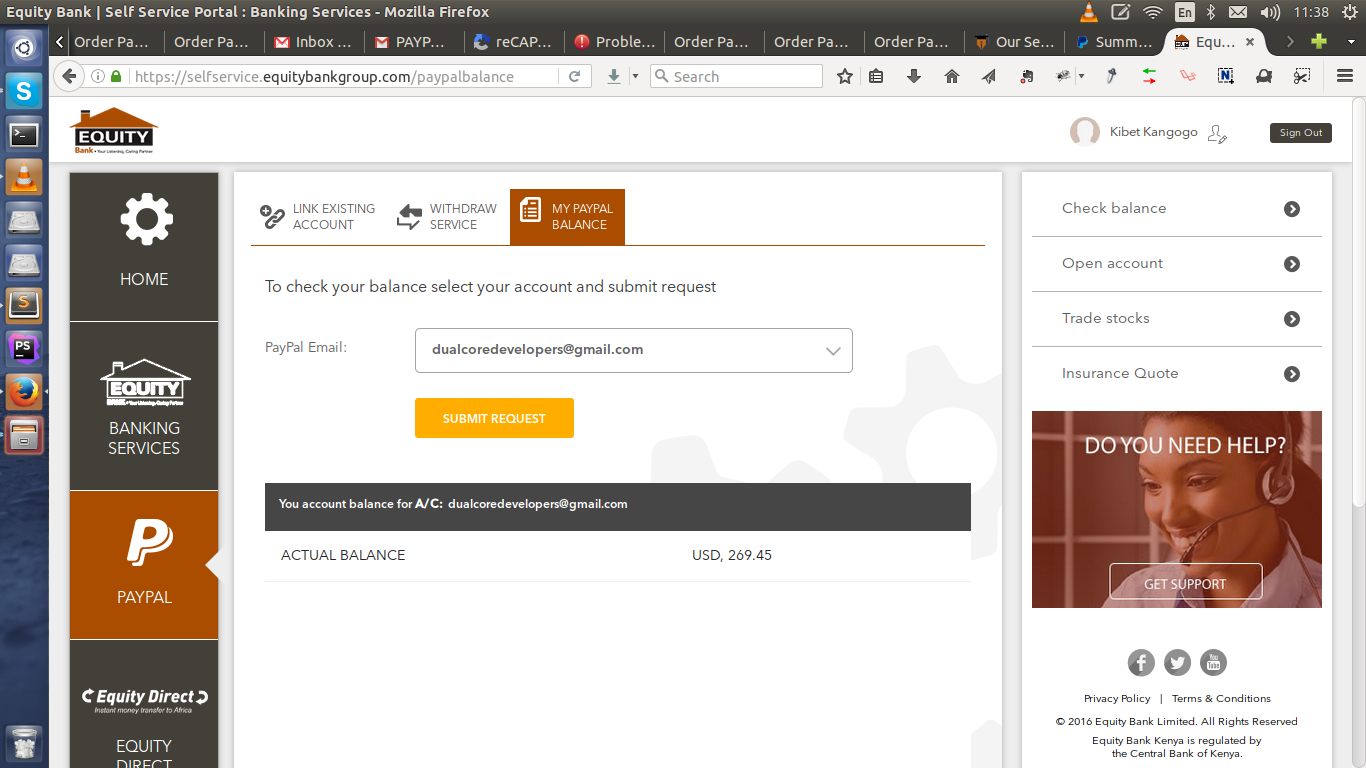
Task: Click the edit profile icon beside Kibet Kangogo
Action: [x=1217, y=133]
